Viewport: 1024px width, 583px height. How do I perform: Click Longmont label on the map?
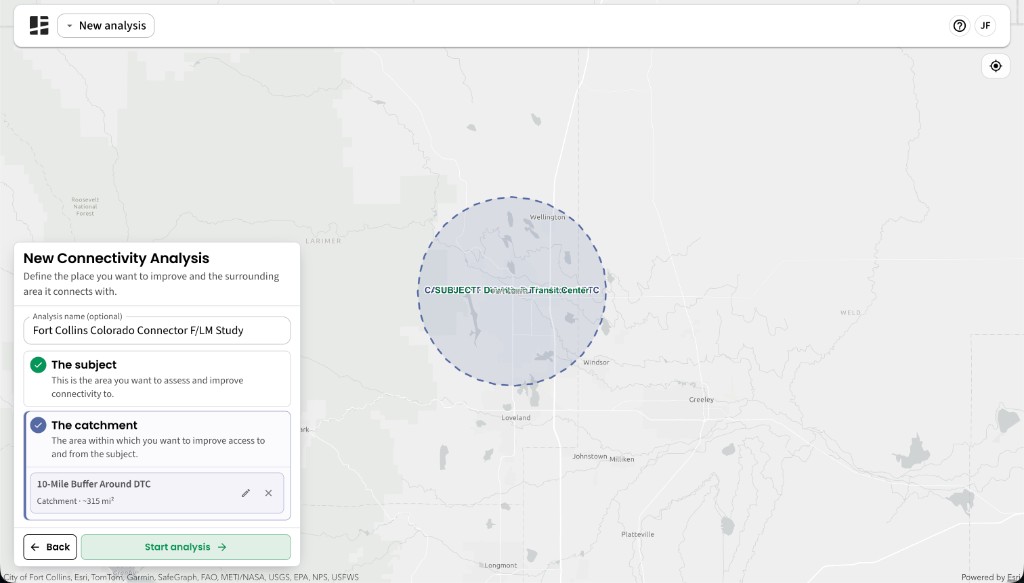coord(501,565)
